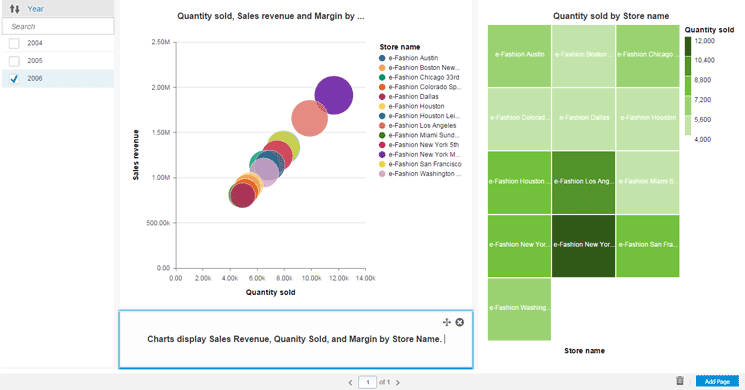This screenshot has width=745, height=390.
Task: Click the Search filter field
Action: (58, 26)
